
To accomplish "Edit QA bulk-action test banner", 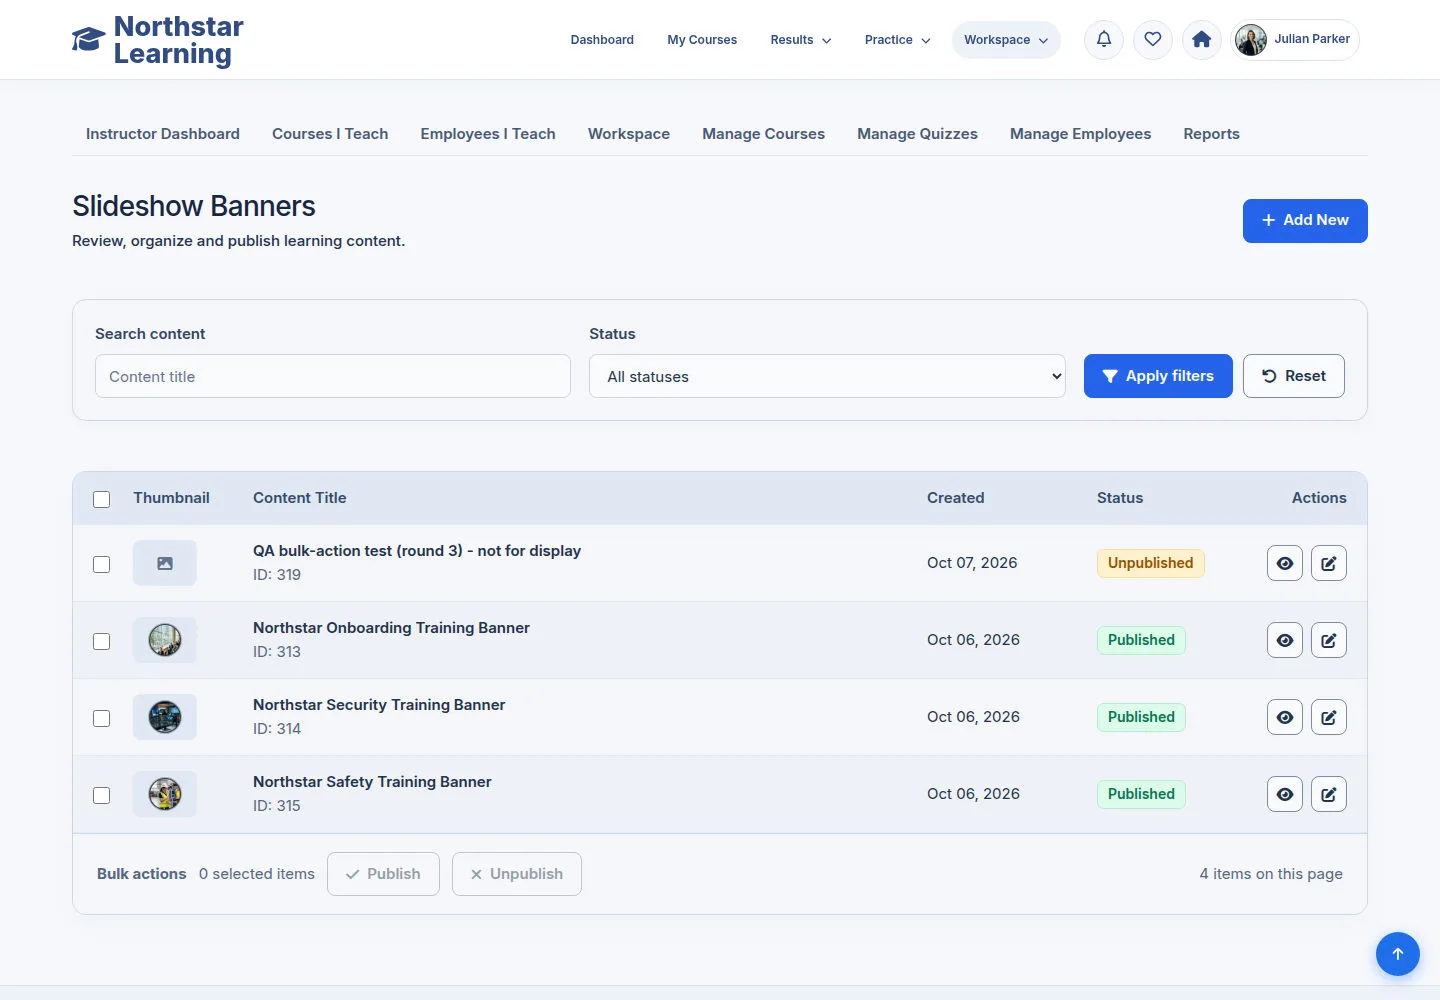I will (x=1329, y=563).
